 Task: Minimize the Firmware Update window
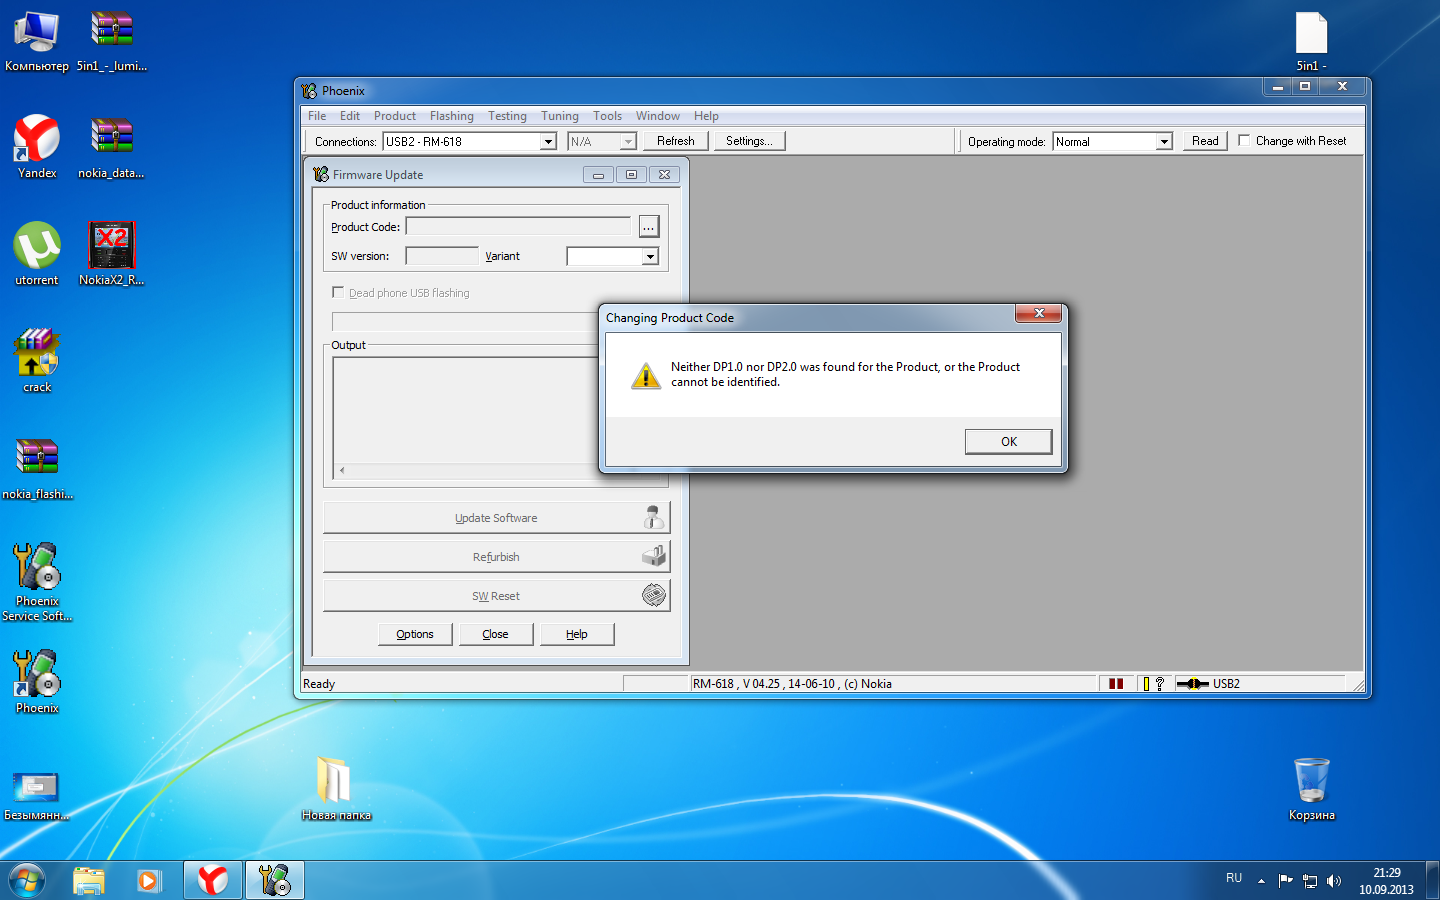tap(598, 175)
